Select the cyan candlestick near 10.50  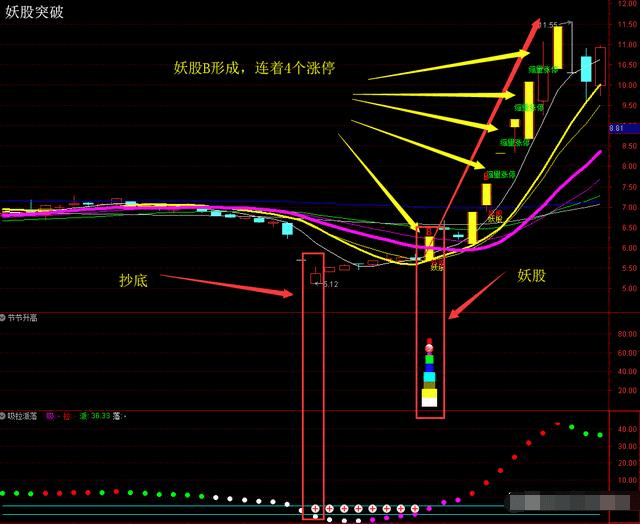tap(586, 69)
